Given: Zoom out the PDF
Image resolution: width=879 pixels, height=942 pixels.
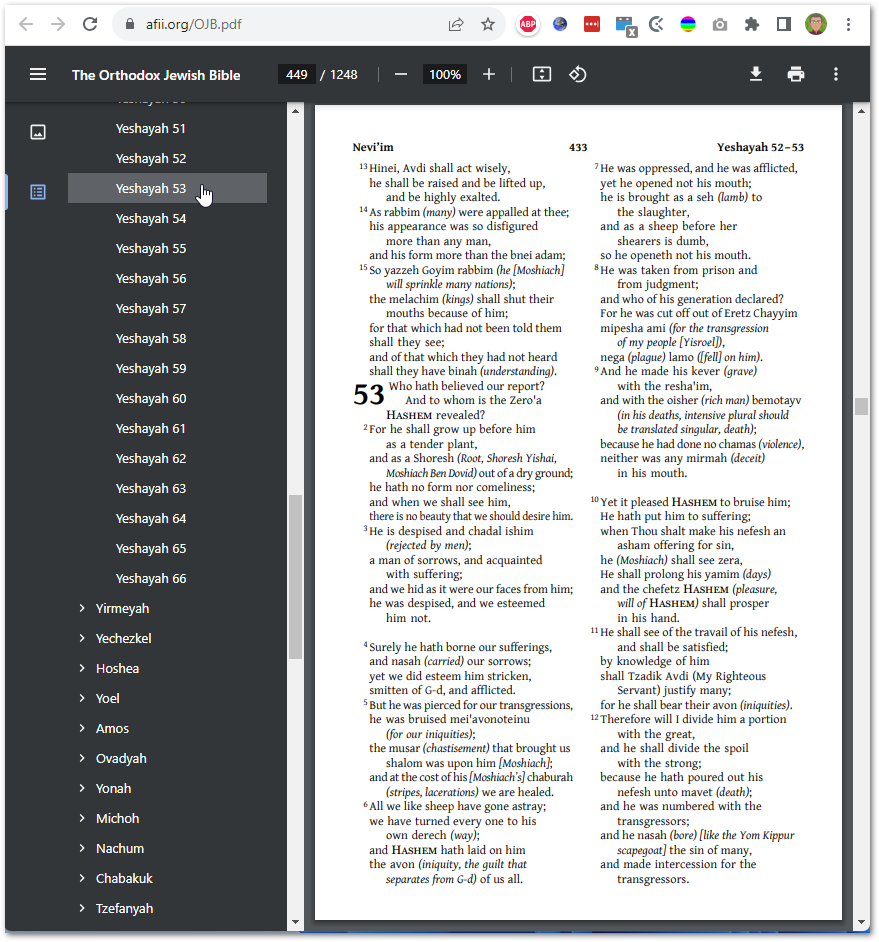Looking at the screenshot, I should pos(401,74).
